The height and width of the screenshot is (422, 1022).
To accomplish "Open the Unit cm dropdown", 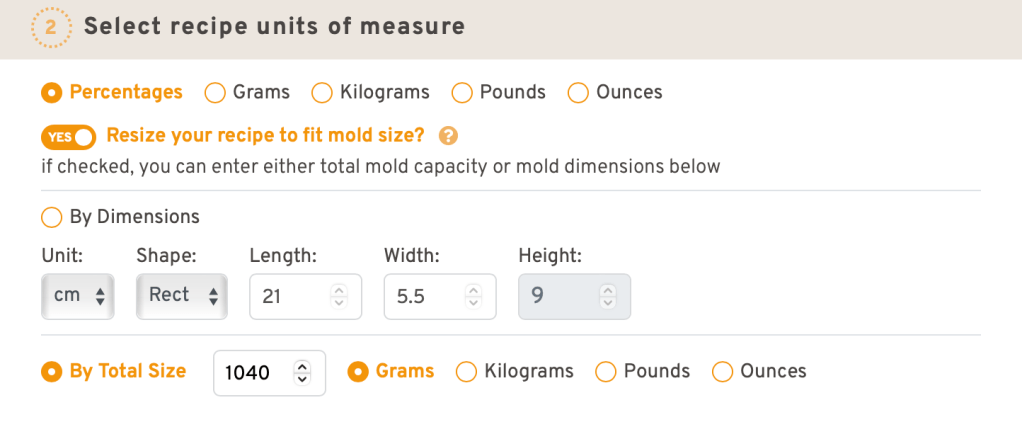I will pyautogui.click(x=78, y=296).
